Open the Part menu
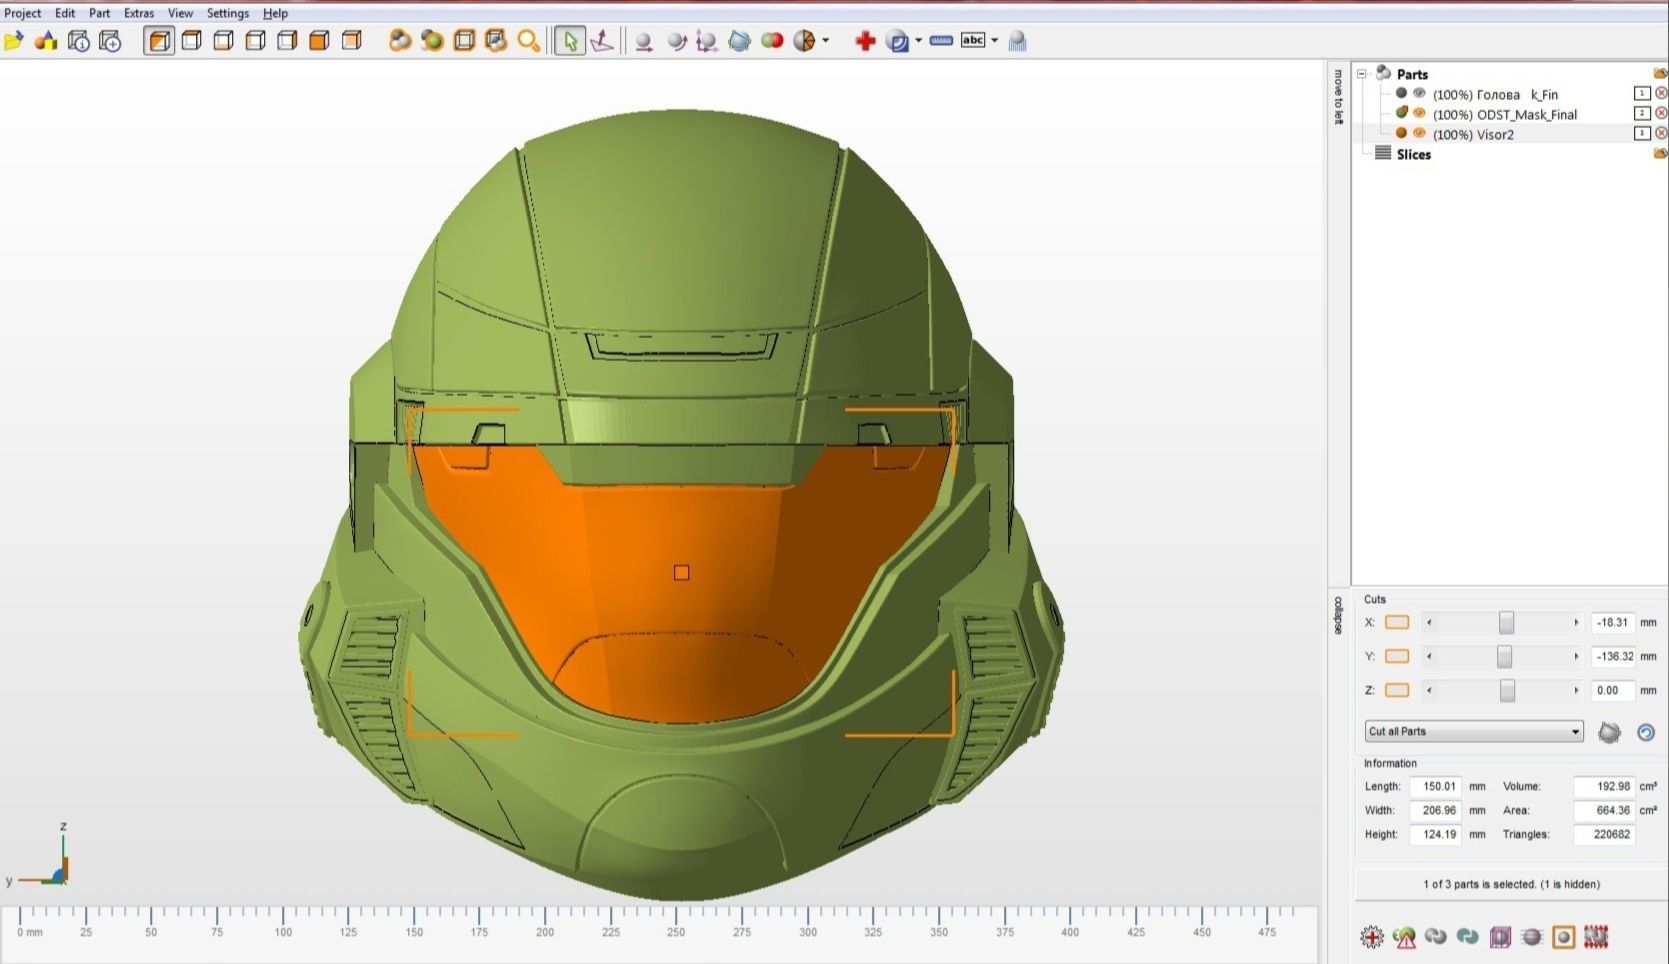The width and height of the screenshot is (1669, 964). coord(100,13)
